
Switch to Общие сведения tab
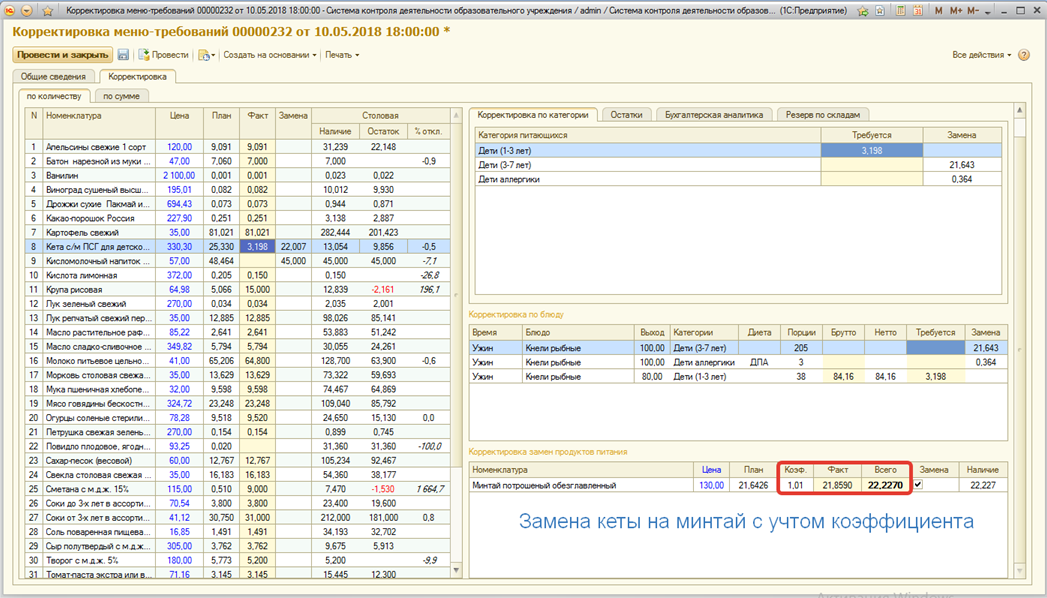[53, 77]
